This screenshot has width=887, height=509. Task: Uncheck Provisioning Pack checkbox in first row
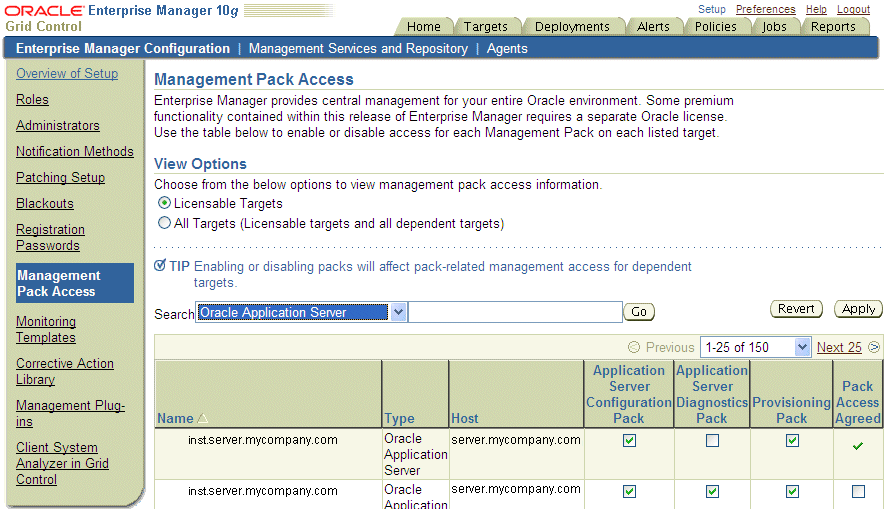(792, 441)
